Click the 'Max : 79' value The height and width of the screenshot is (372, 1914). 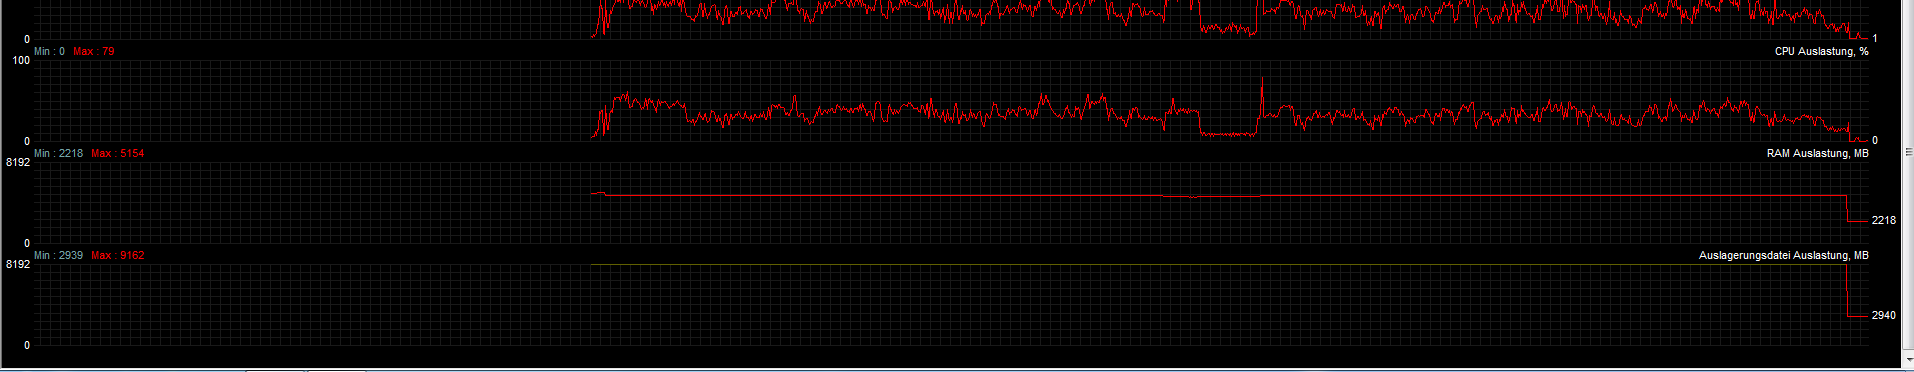coord(93,51)
